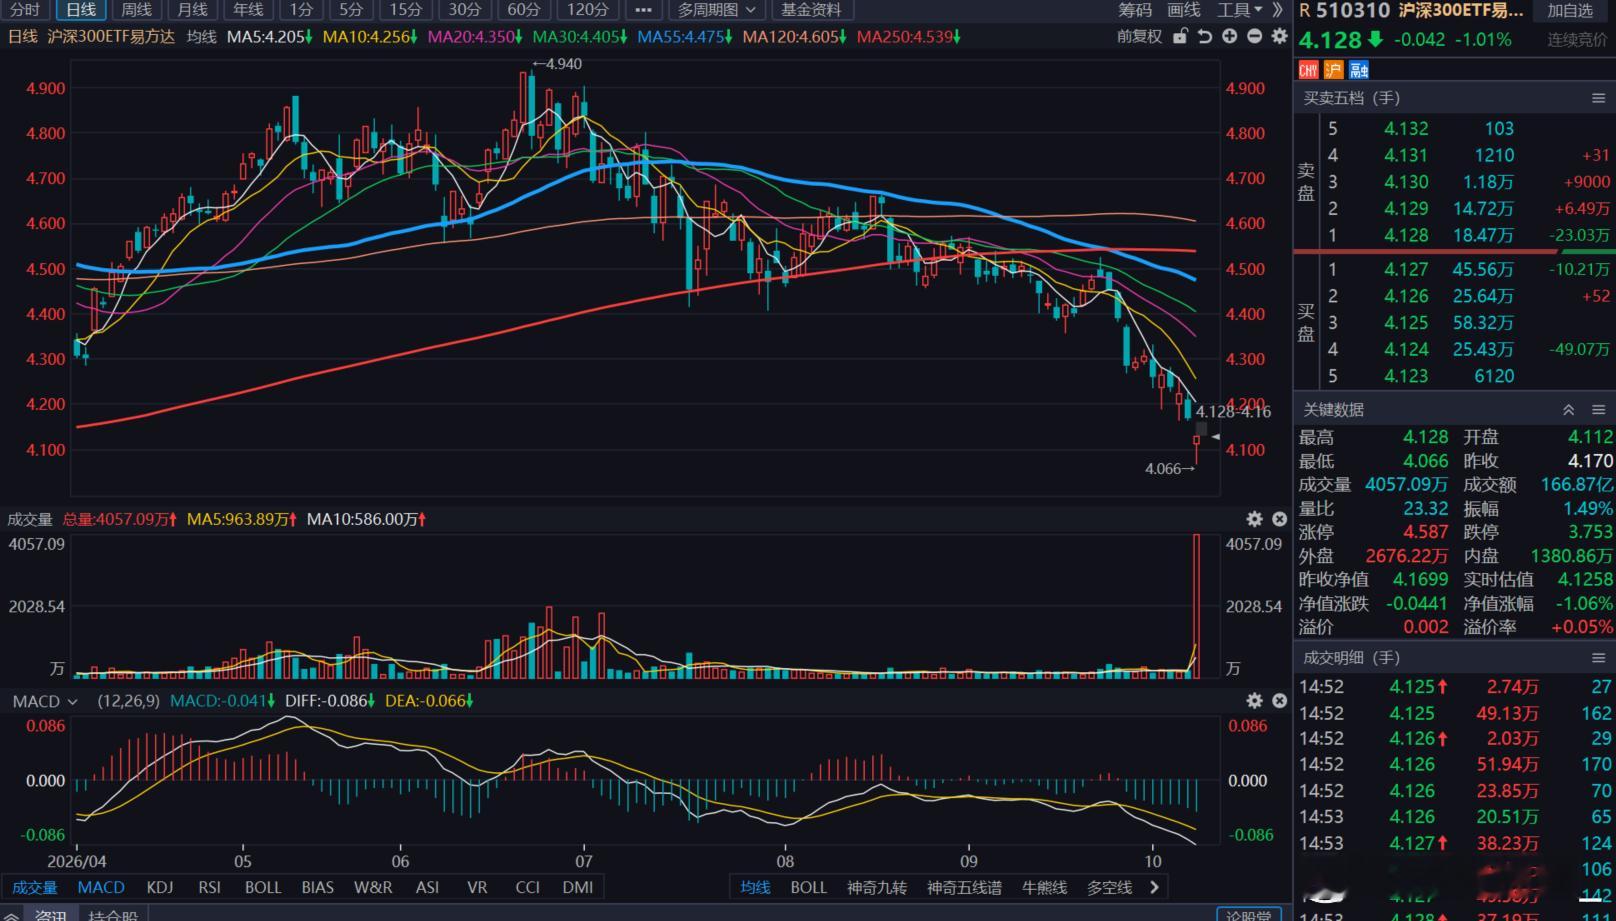
Task: Click the 均线 label in chart header
Action: pos(202,37)
